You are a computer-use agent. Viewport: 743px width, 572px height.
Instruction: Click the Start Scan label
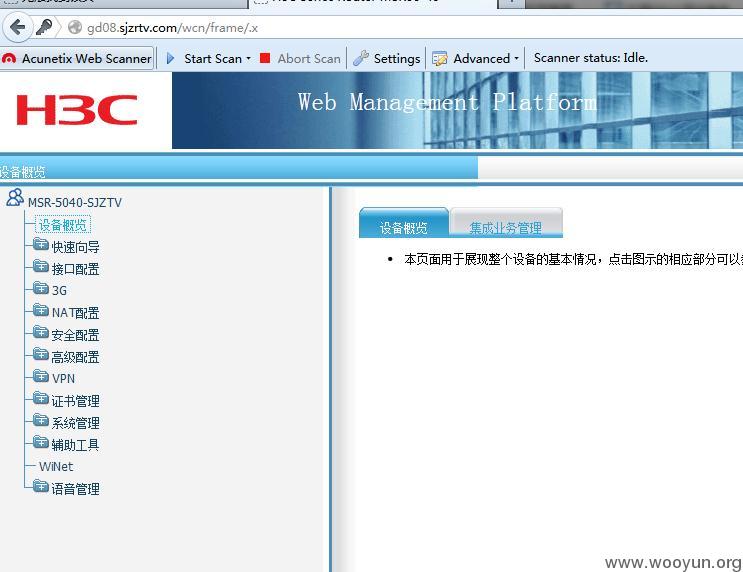pos(213,59)
